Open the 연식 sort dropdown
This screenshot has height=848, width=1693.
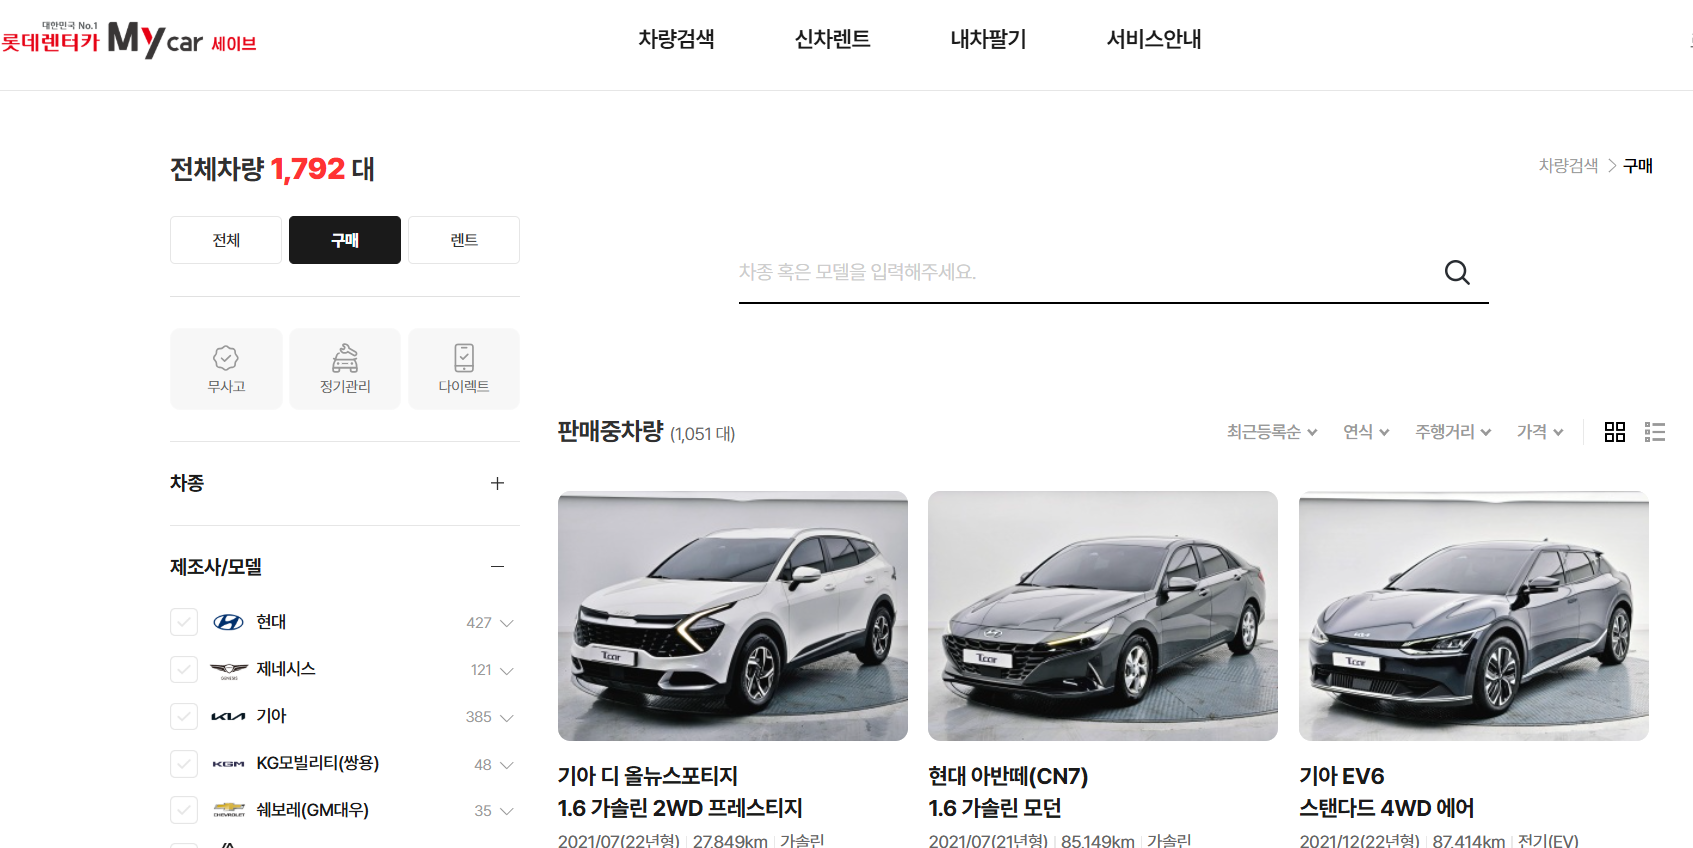[1366, 432]
